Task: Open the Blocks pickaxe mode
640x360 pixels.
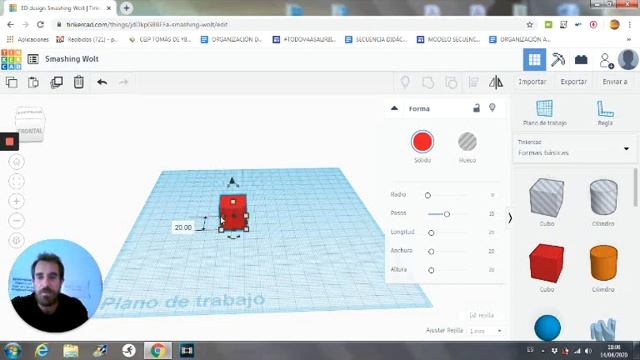Action: click(558, 60)
